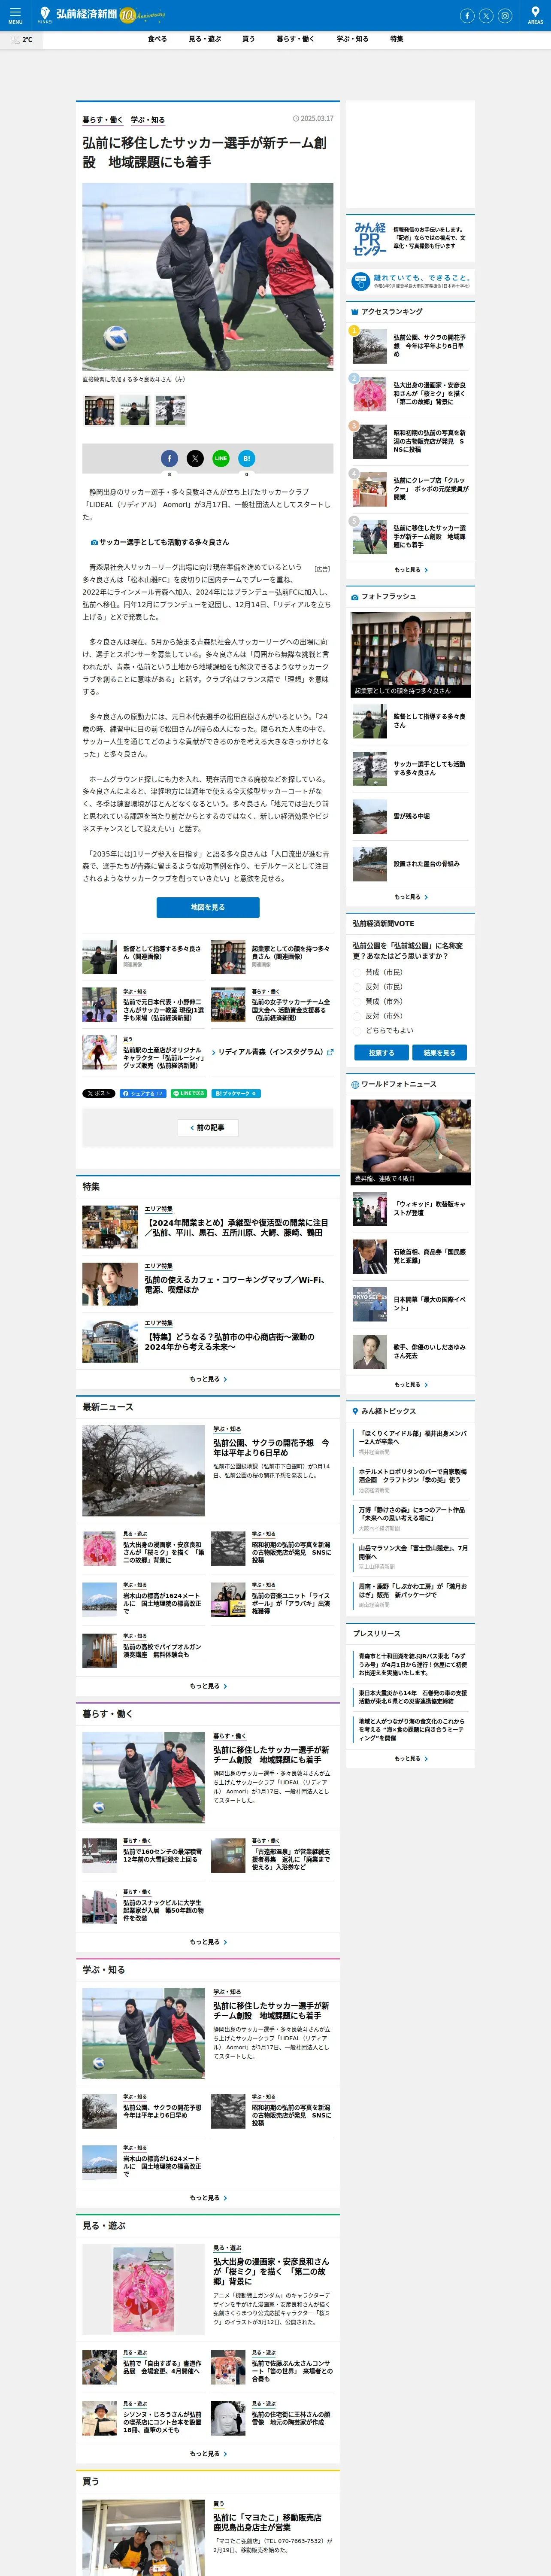Image resolution: width=551 pixels, height=2576 pixels.
Task: Select 賛成（市外） radio option
Action: point(357,1001)
